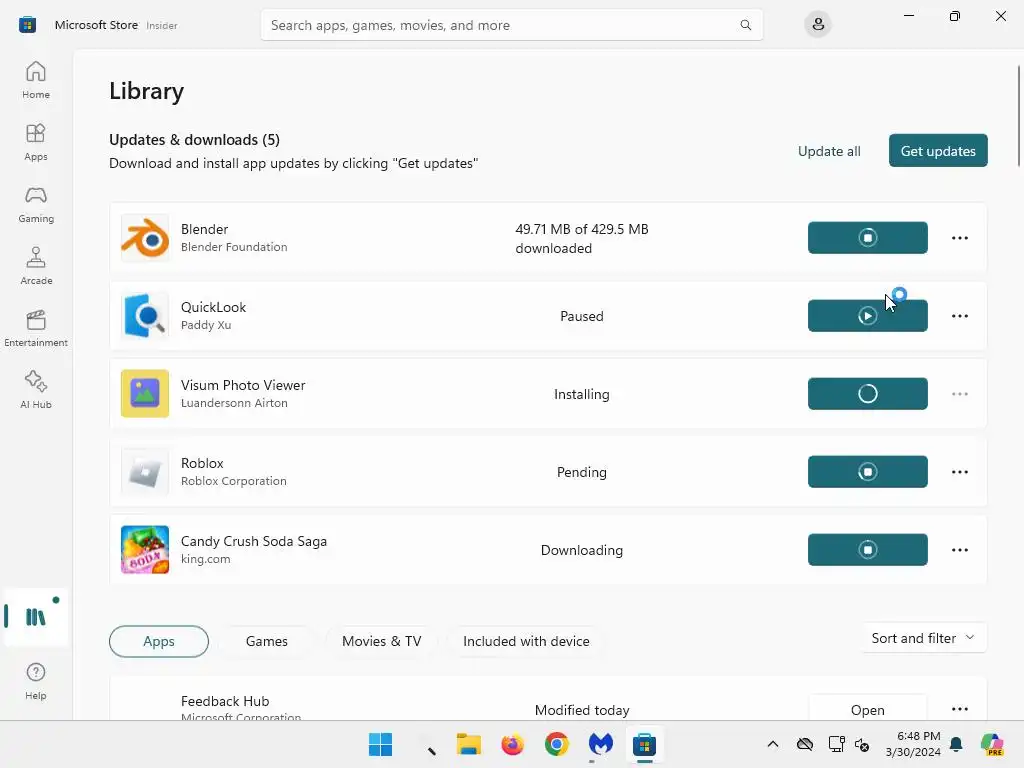Image resolution: width=1024 pixels, height=768 pixels.
Task: Open File Explorer from the taskbar
Action: coord(468,744)
